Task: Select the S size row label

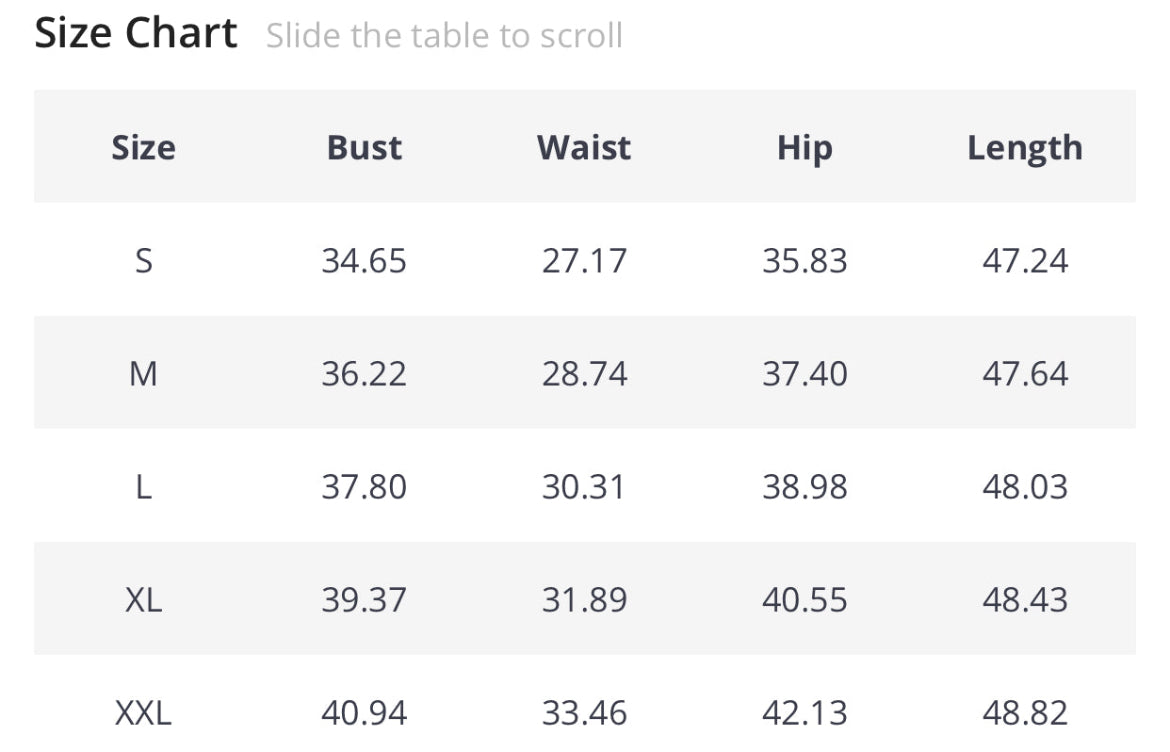Action: pos(143,260)
